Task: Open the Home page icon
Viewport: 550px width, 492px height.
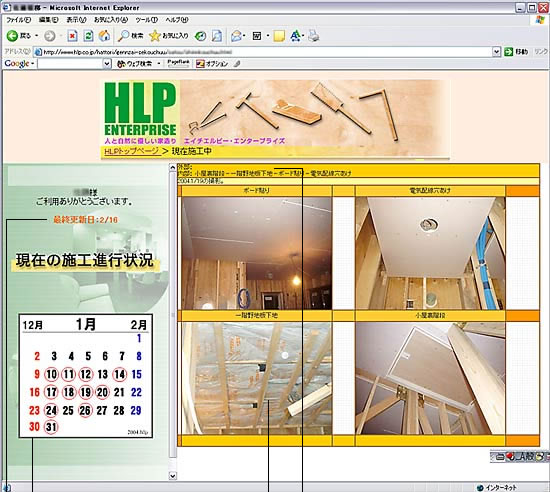Action: [x=104, y=36]
